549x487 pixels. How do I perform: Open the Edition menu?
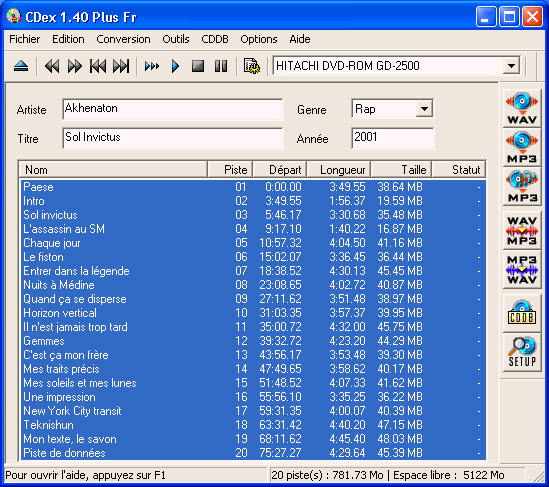(68, 39)
